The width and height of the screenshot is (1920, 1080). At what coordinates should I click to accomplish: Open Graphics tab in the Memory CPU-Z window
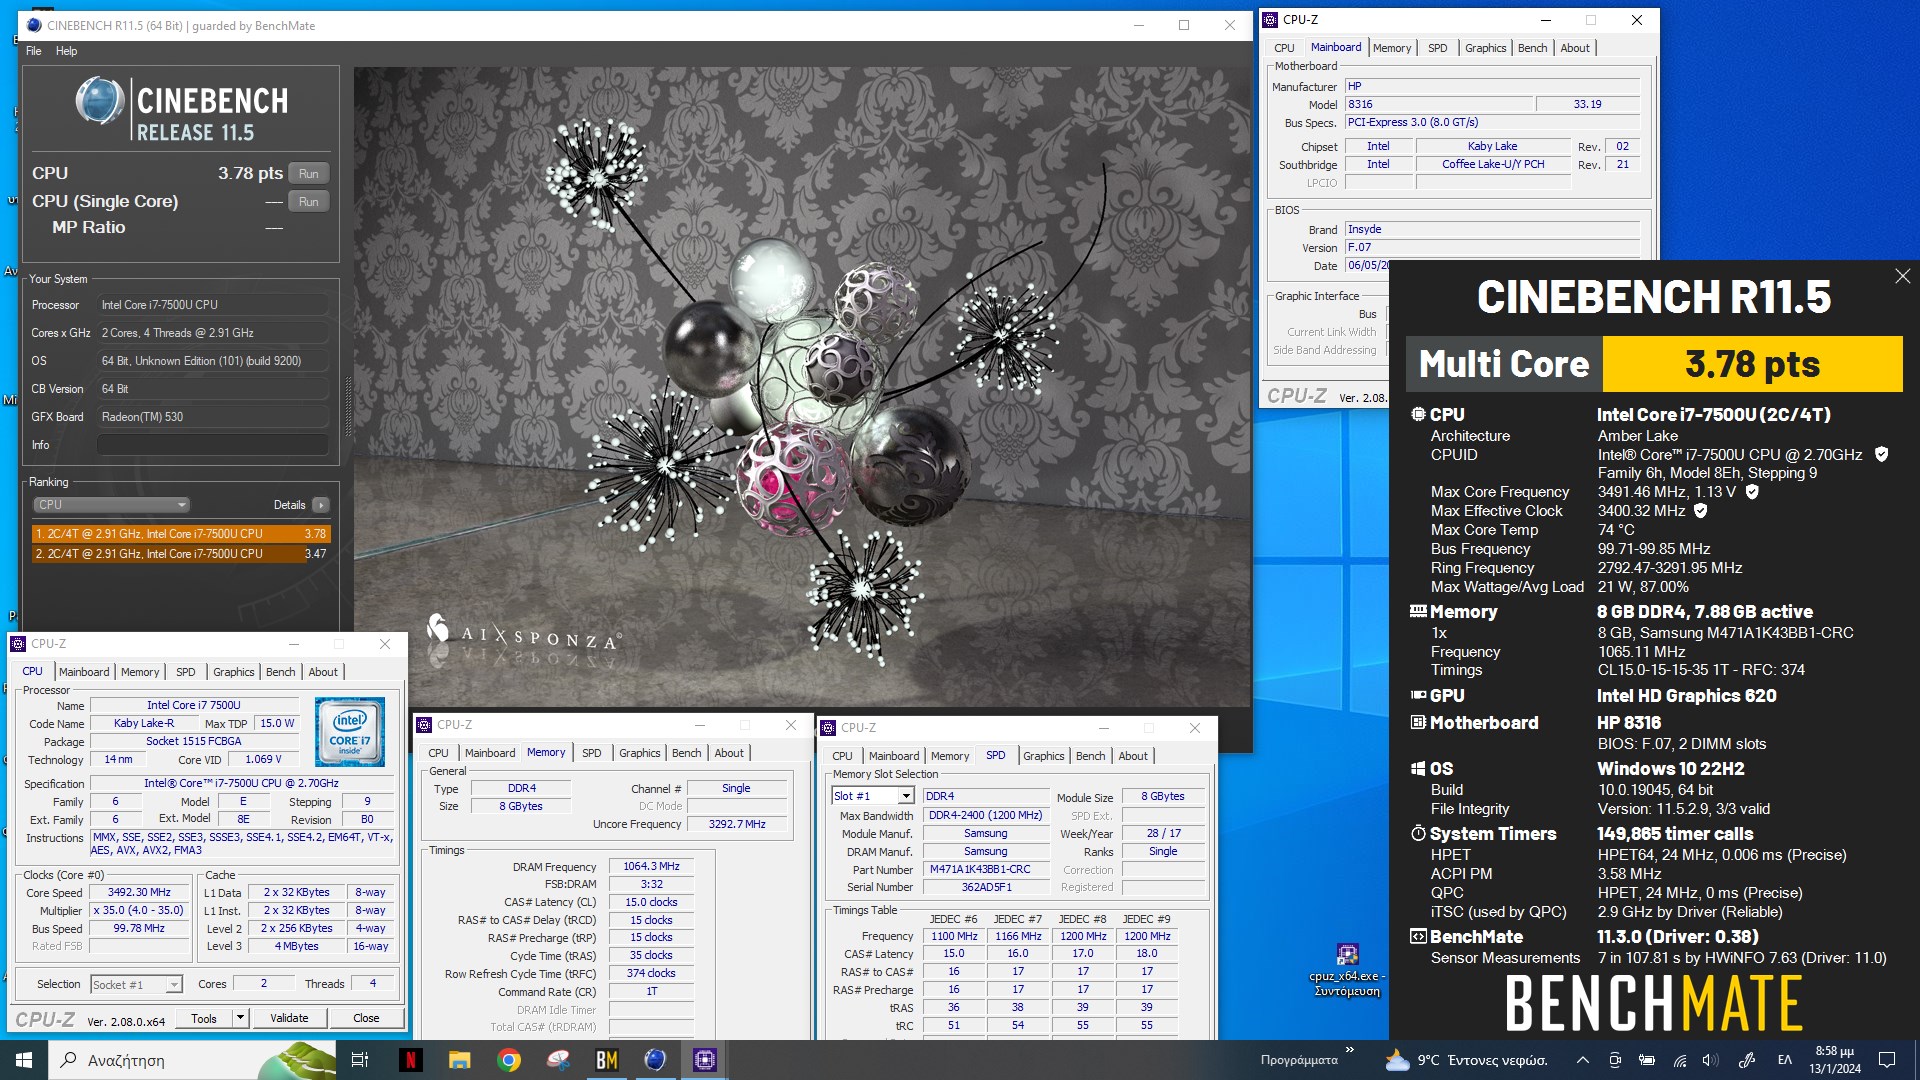tap(639, 753)
